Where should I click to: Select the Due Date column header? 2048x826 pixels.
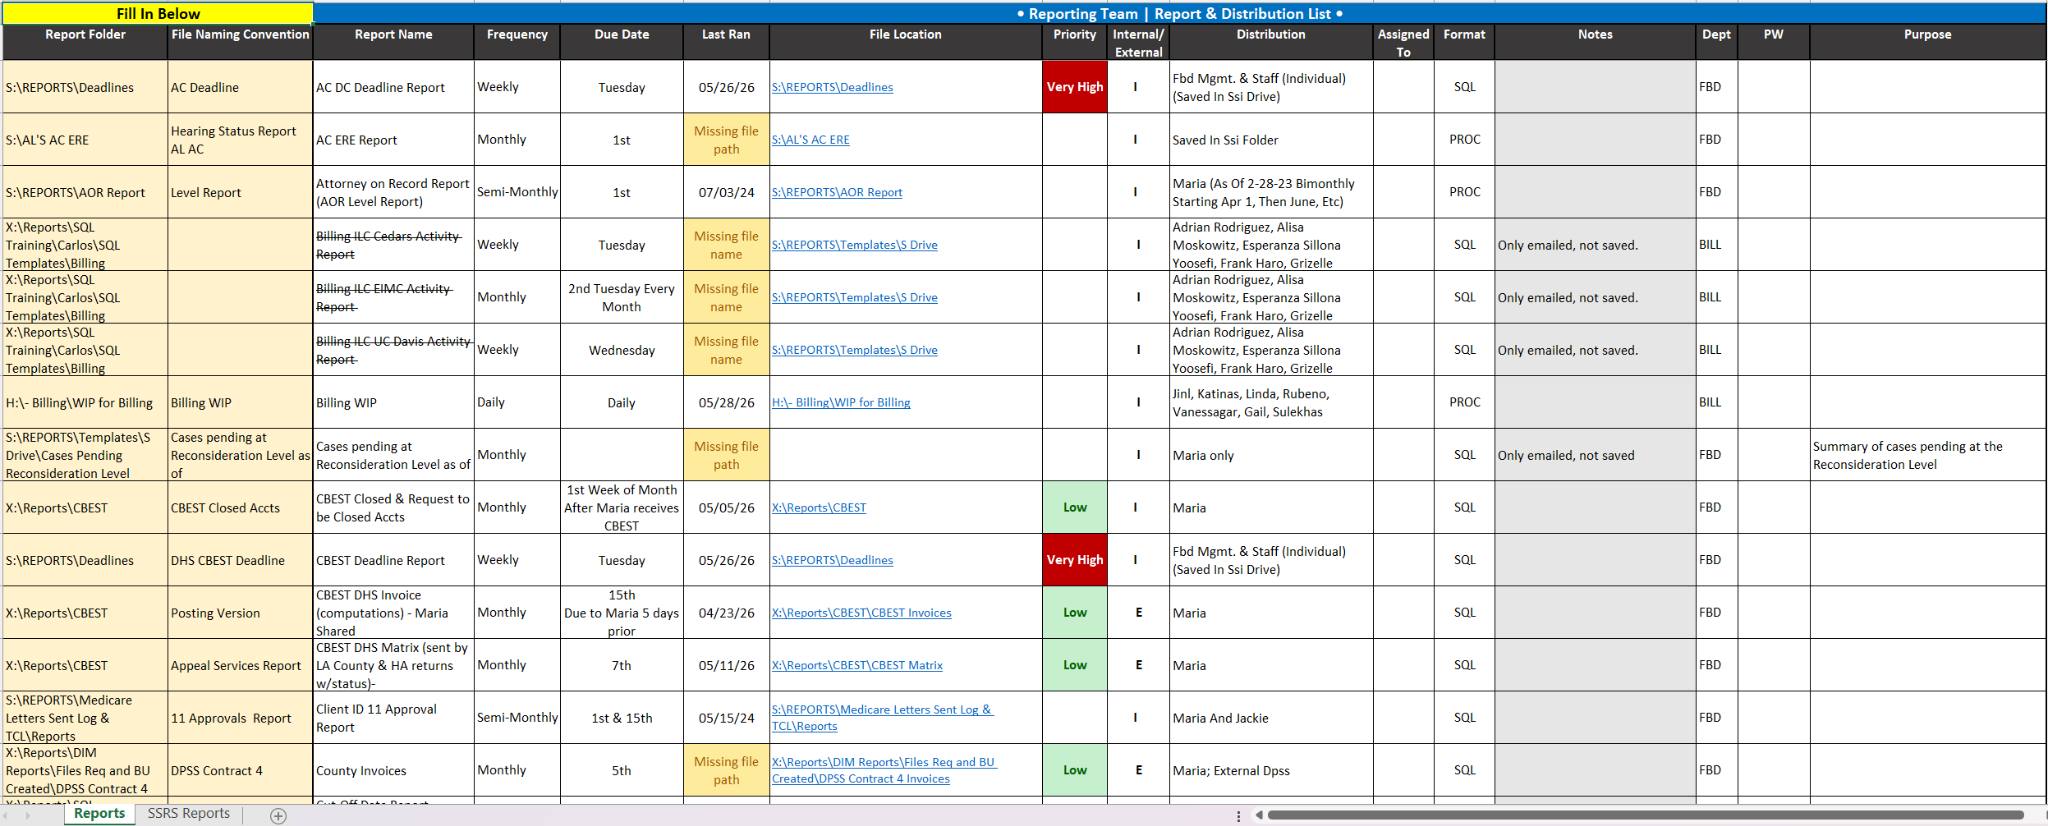[x=622, y=42]
